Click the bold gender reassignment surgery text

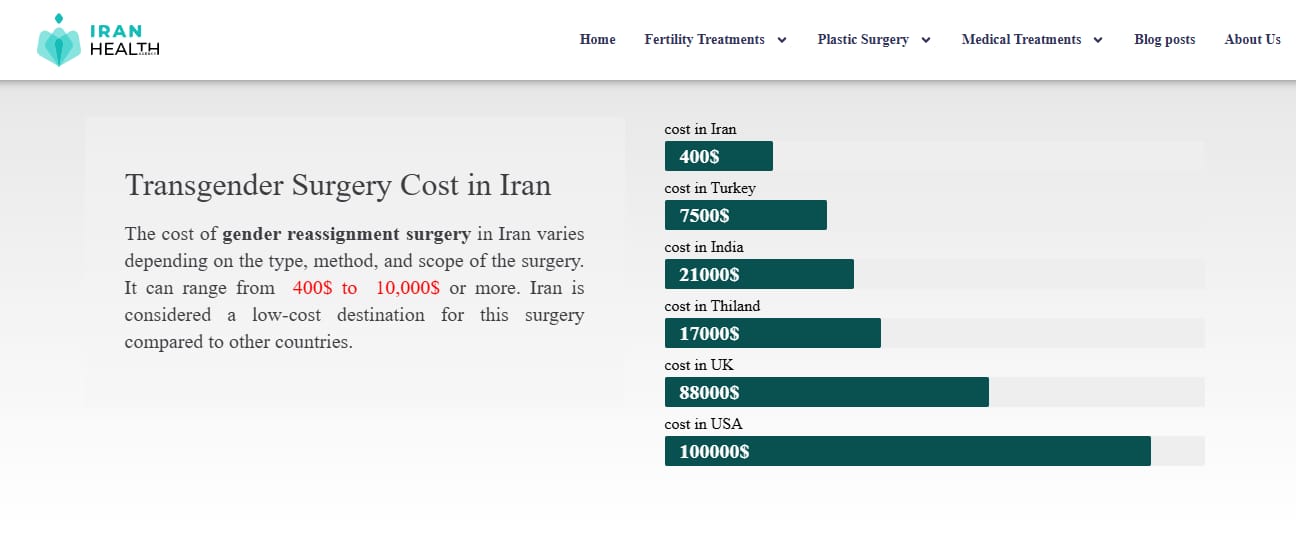[346, 234]
